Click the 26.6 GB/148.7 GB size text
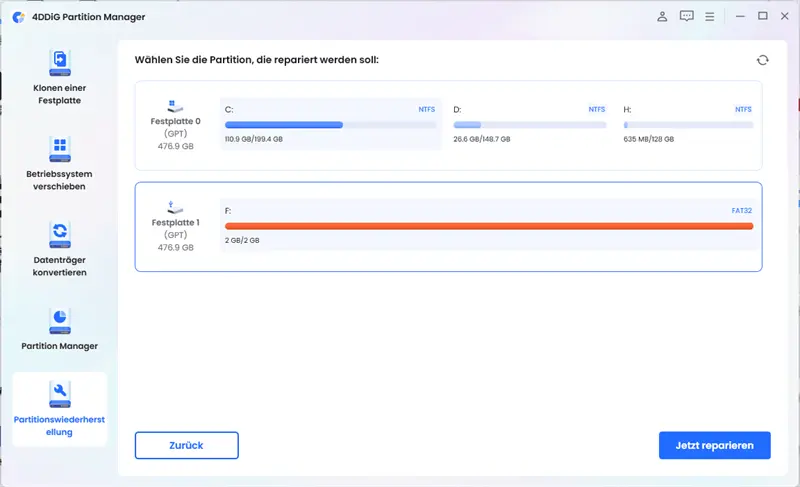The width and height of the screenshot is (800, 487). (482, 139)
